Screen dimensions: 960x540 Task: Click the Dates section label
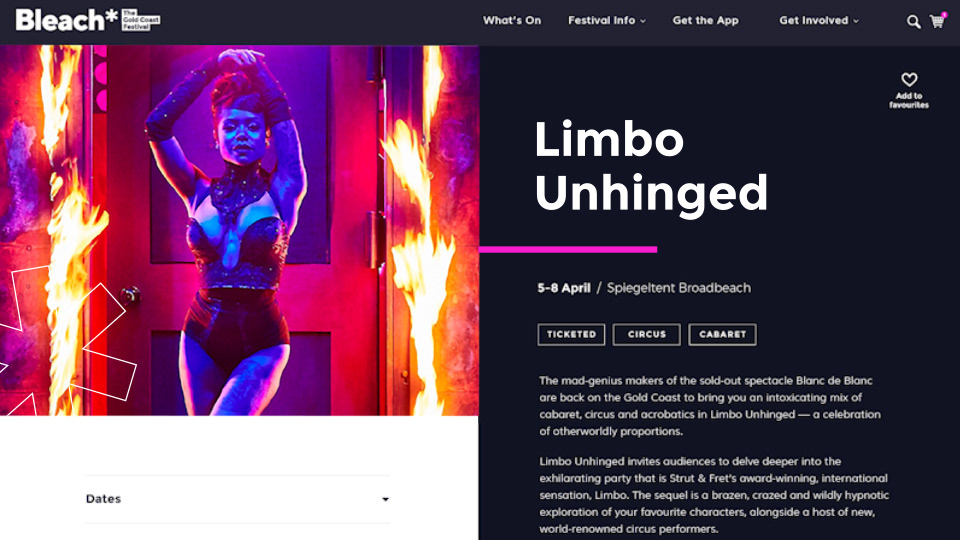click(103, 499)
